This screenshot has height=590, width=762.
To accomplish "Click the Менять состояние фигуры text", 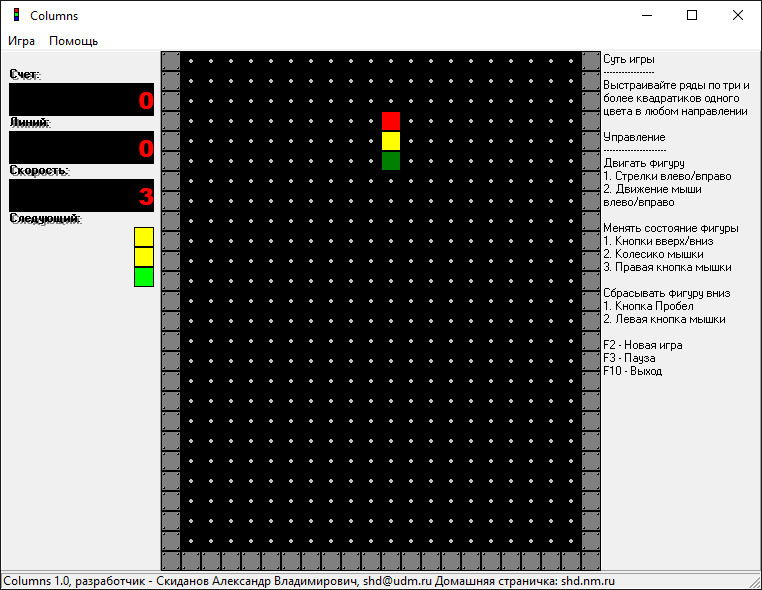I will [671, 228].
